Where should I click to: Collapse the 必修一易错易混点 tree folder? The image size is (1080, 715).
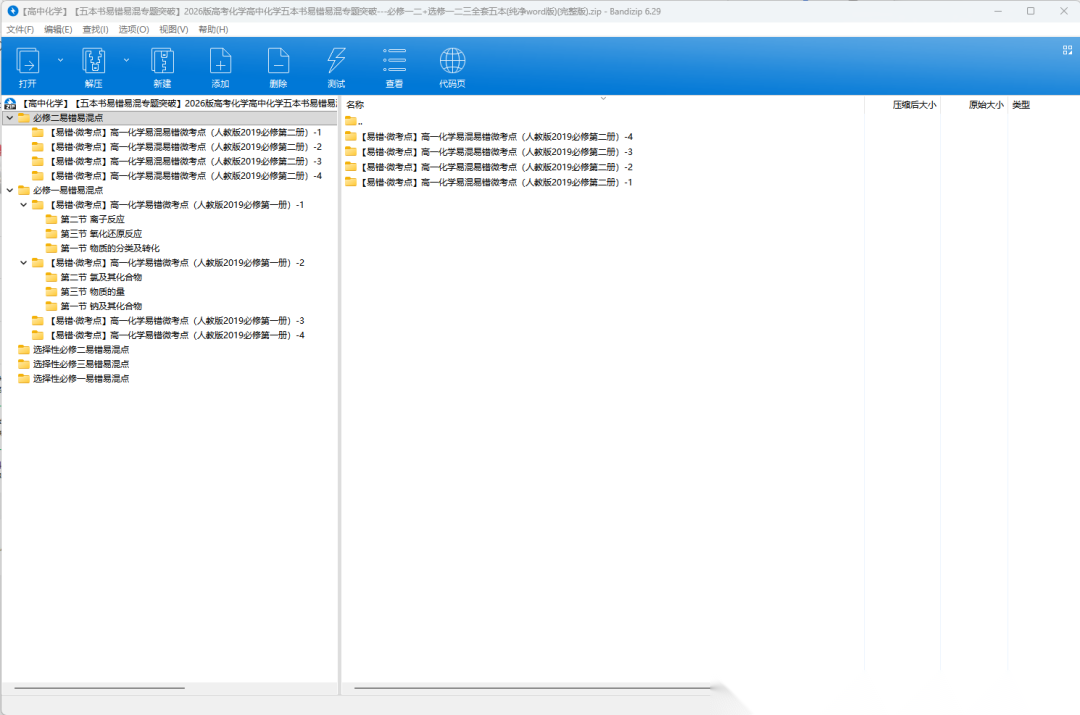9,190
